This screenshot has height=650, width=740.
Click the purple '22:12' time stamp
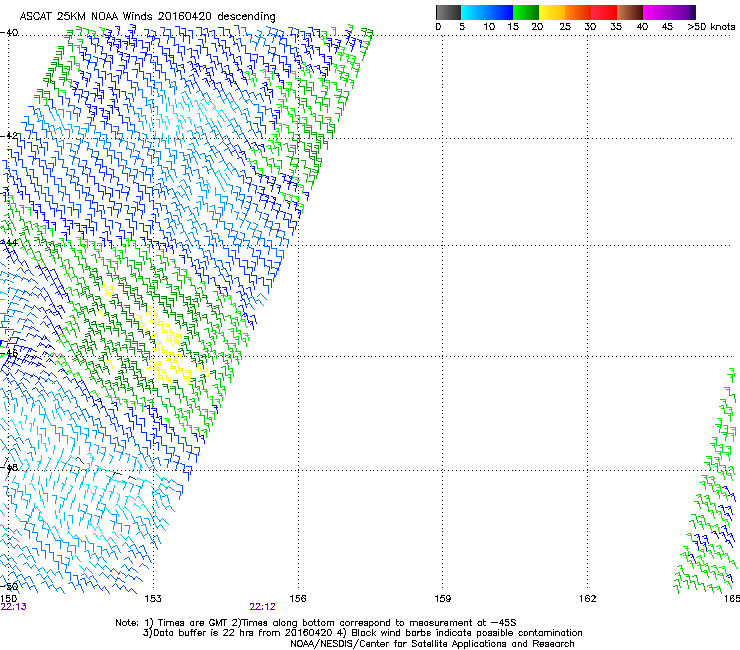tap(262, 607)
